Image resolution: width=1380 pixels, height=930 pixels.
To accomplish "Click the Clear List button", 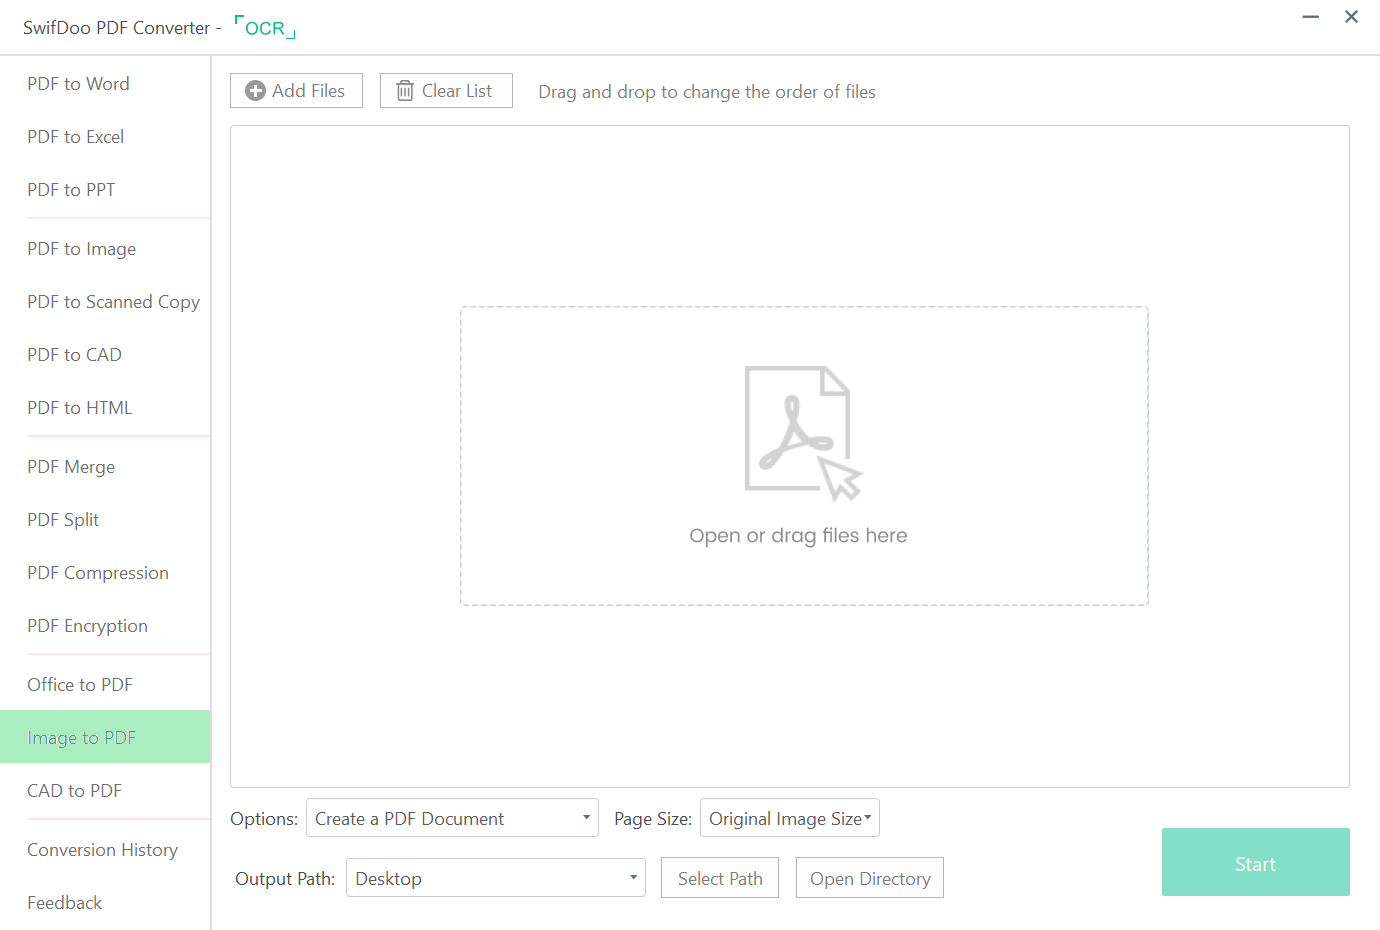I will pos(446,91).
